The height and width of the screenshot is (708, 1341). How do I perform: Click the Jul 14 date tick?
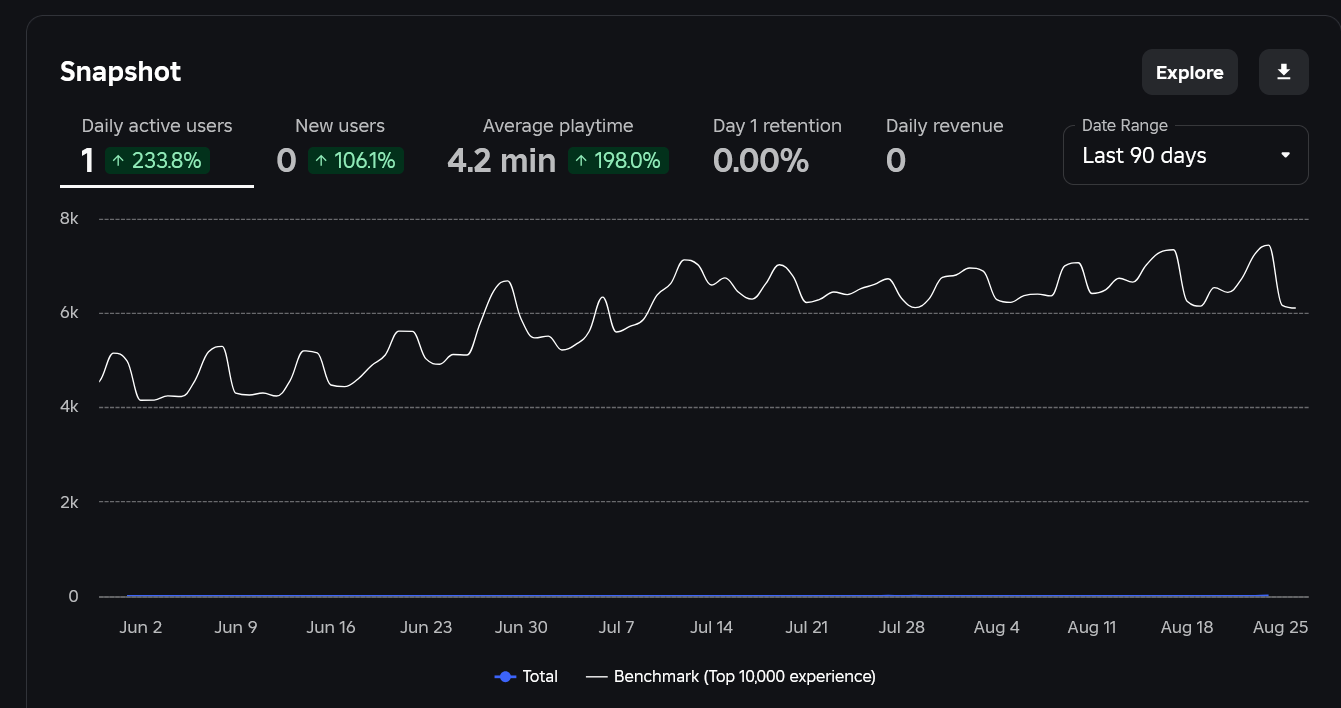711,628
